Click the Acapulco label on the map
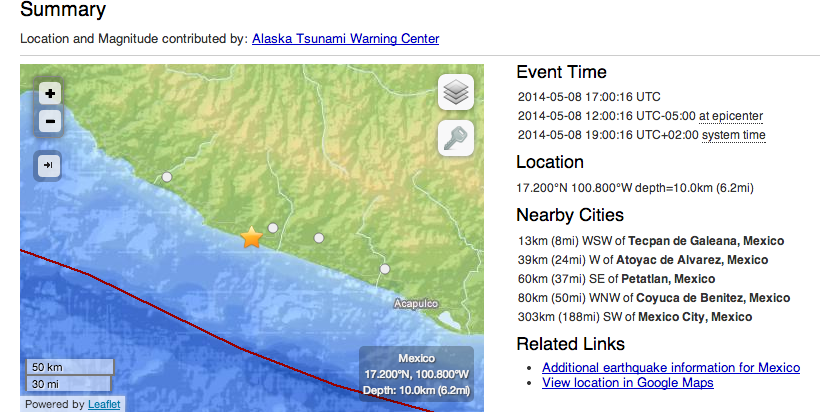Viewport: 835px width, 416px height. click(x=417, y=301)
